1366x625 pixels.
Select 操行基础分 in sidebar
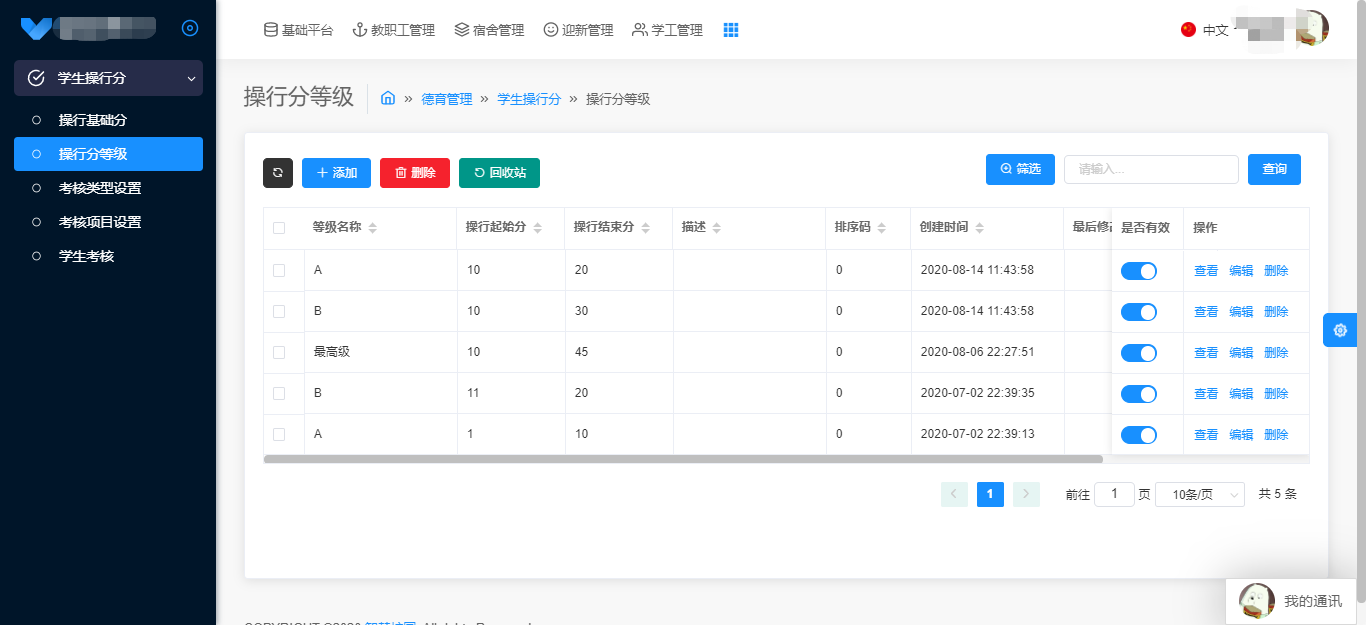pyautogui.click(x=108, y=120)
